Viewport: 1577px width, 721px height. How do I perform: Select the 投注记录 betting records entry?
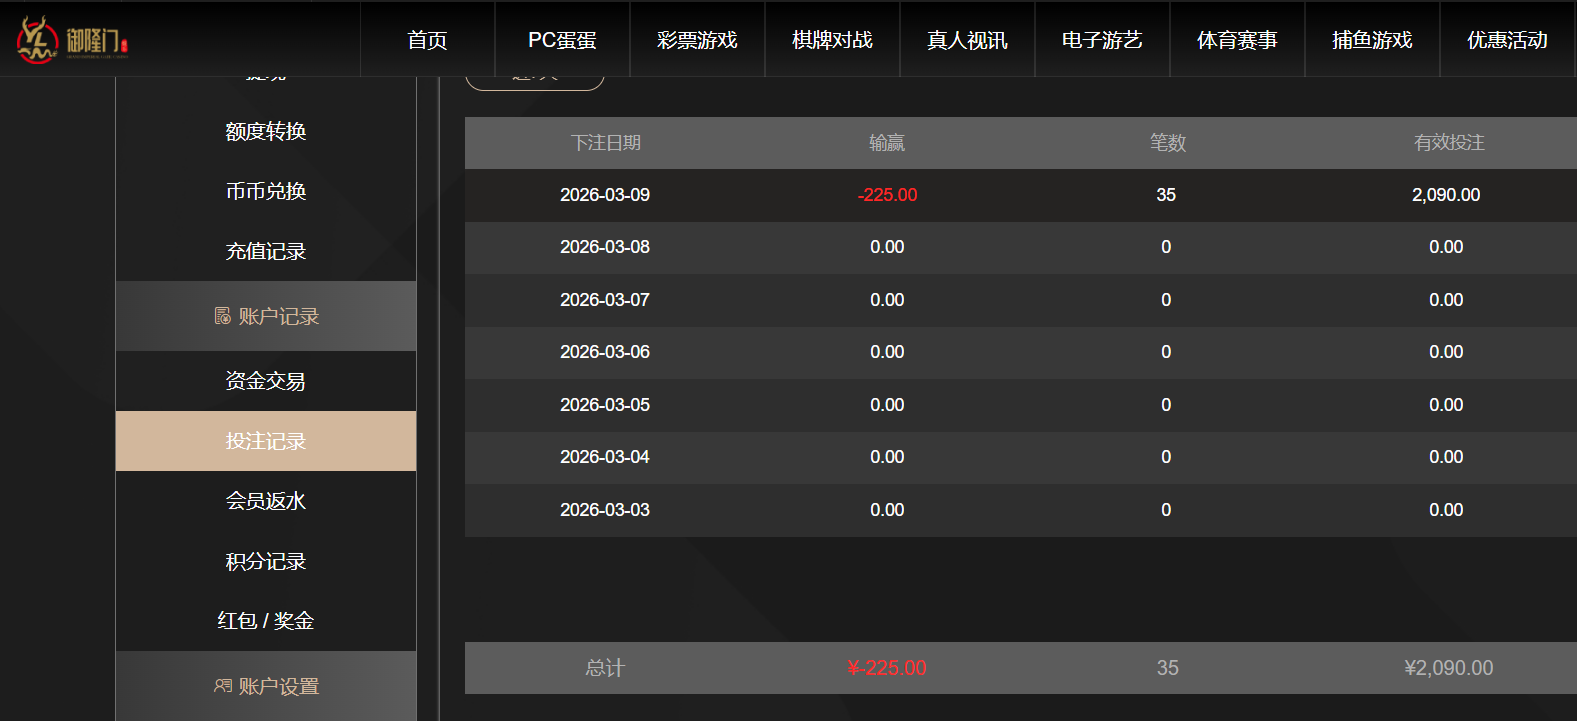pyautogui.click(x=265, y=440)
